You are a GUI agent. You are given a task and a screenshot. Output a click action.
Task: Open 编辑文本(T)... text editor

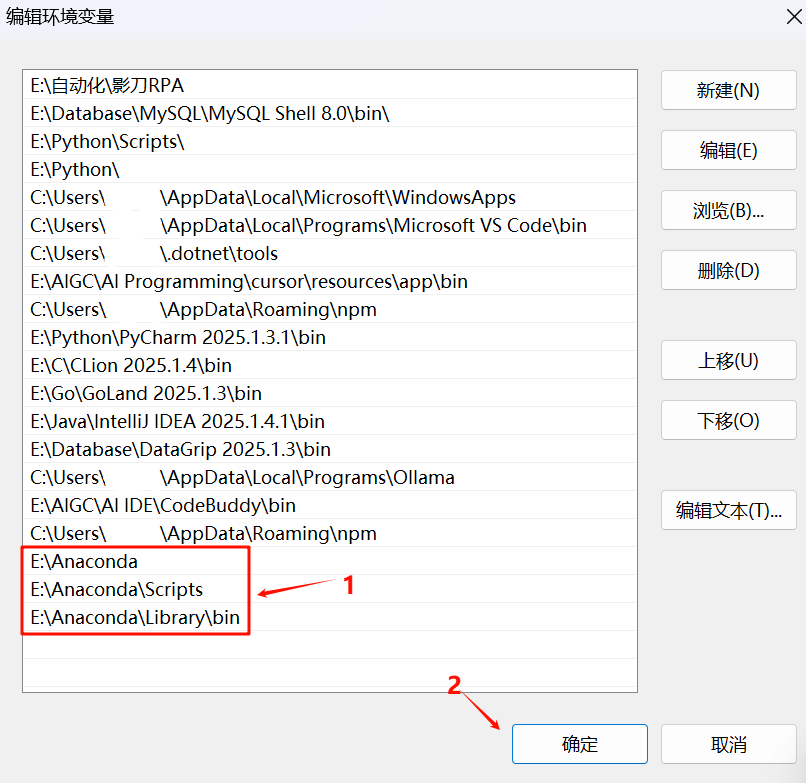pyautogui.click(x=728, y=511)
